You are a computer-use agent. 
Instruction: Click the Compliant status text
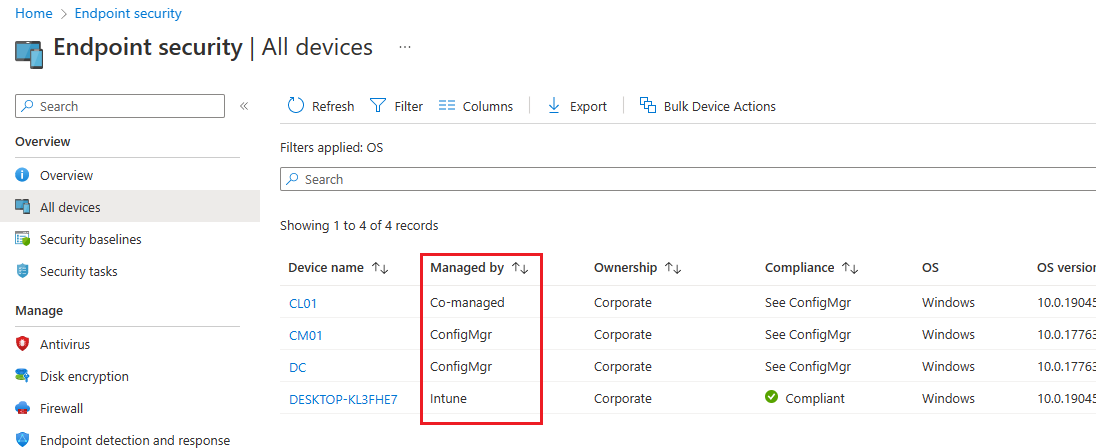coord(815,398)
